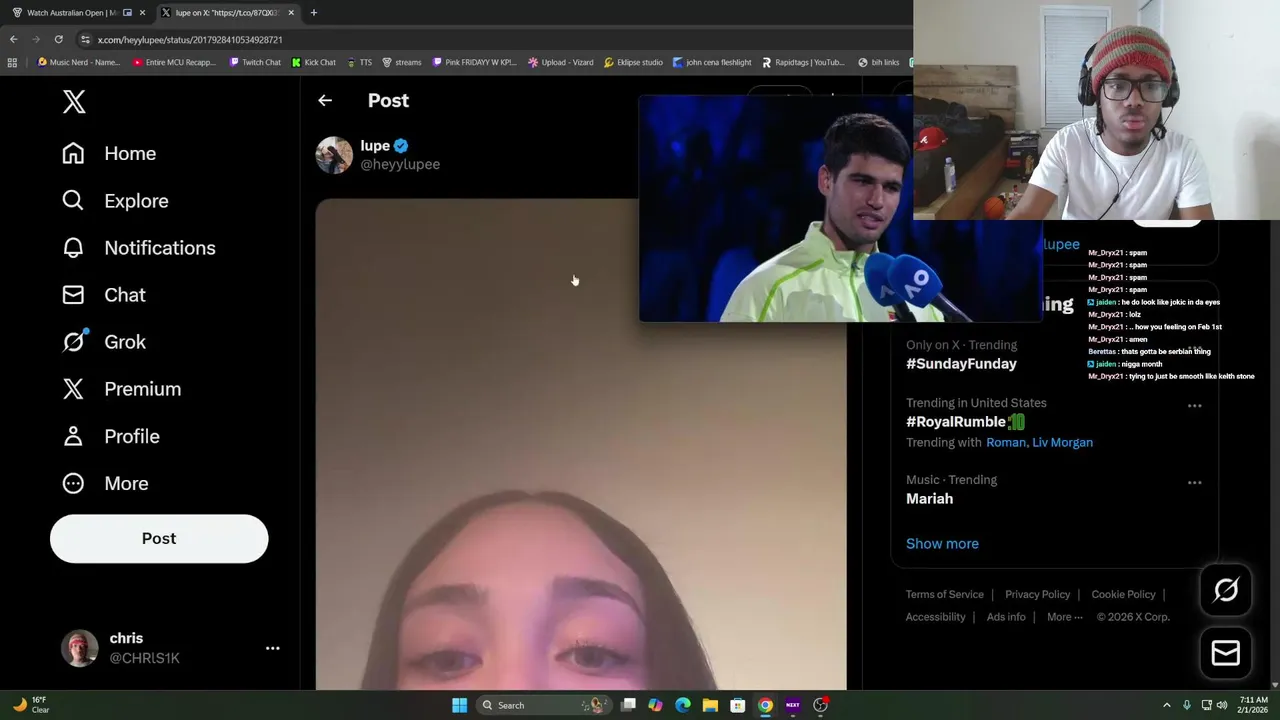Viewport: 1280px width, 720px height.
Task: Reload the page
Action: point(58,39)
